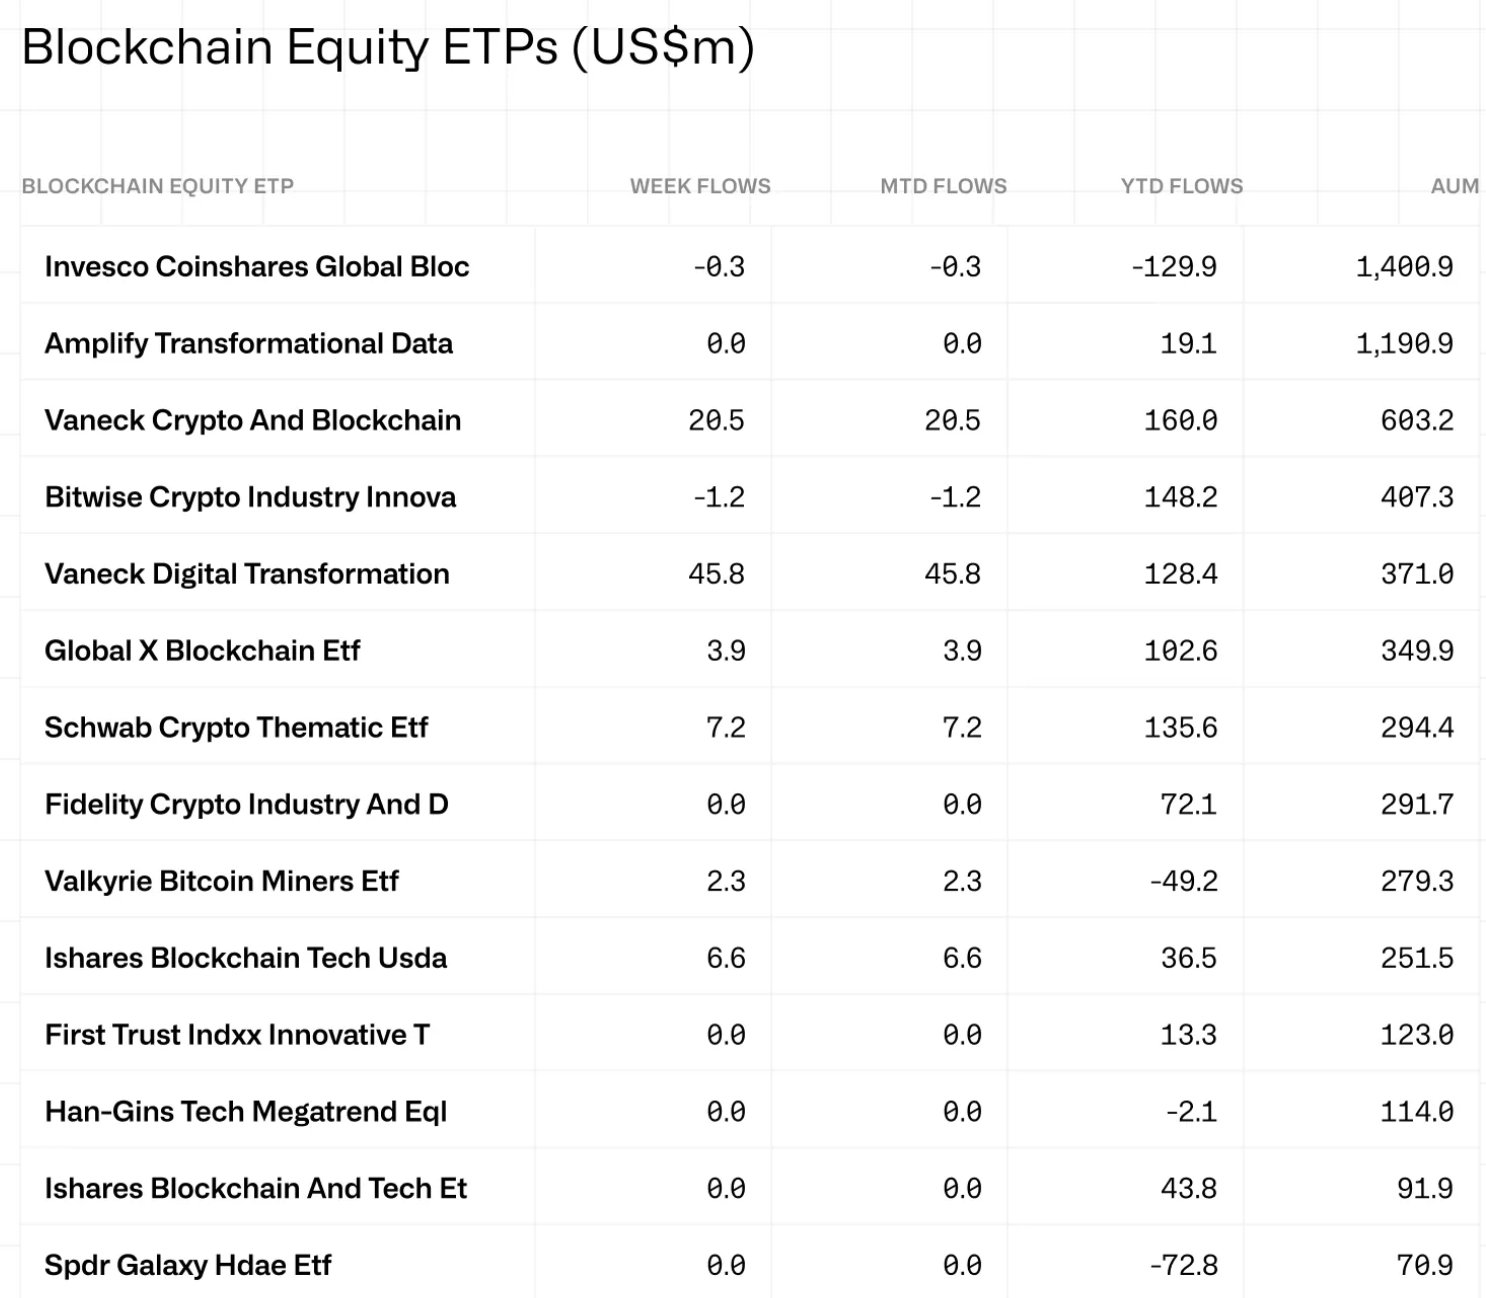This screenshot has width=1486, height=1298.
Task: Open Invesco Coinshares Global Bloc row
Action: pyautogui.click(x=257, y=267)
